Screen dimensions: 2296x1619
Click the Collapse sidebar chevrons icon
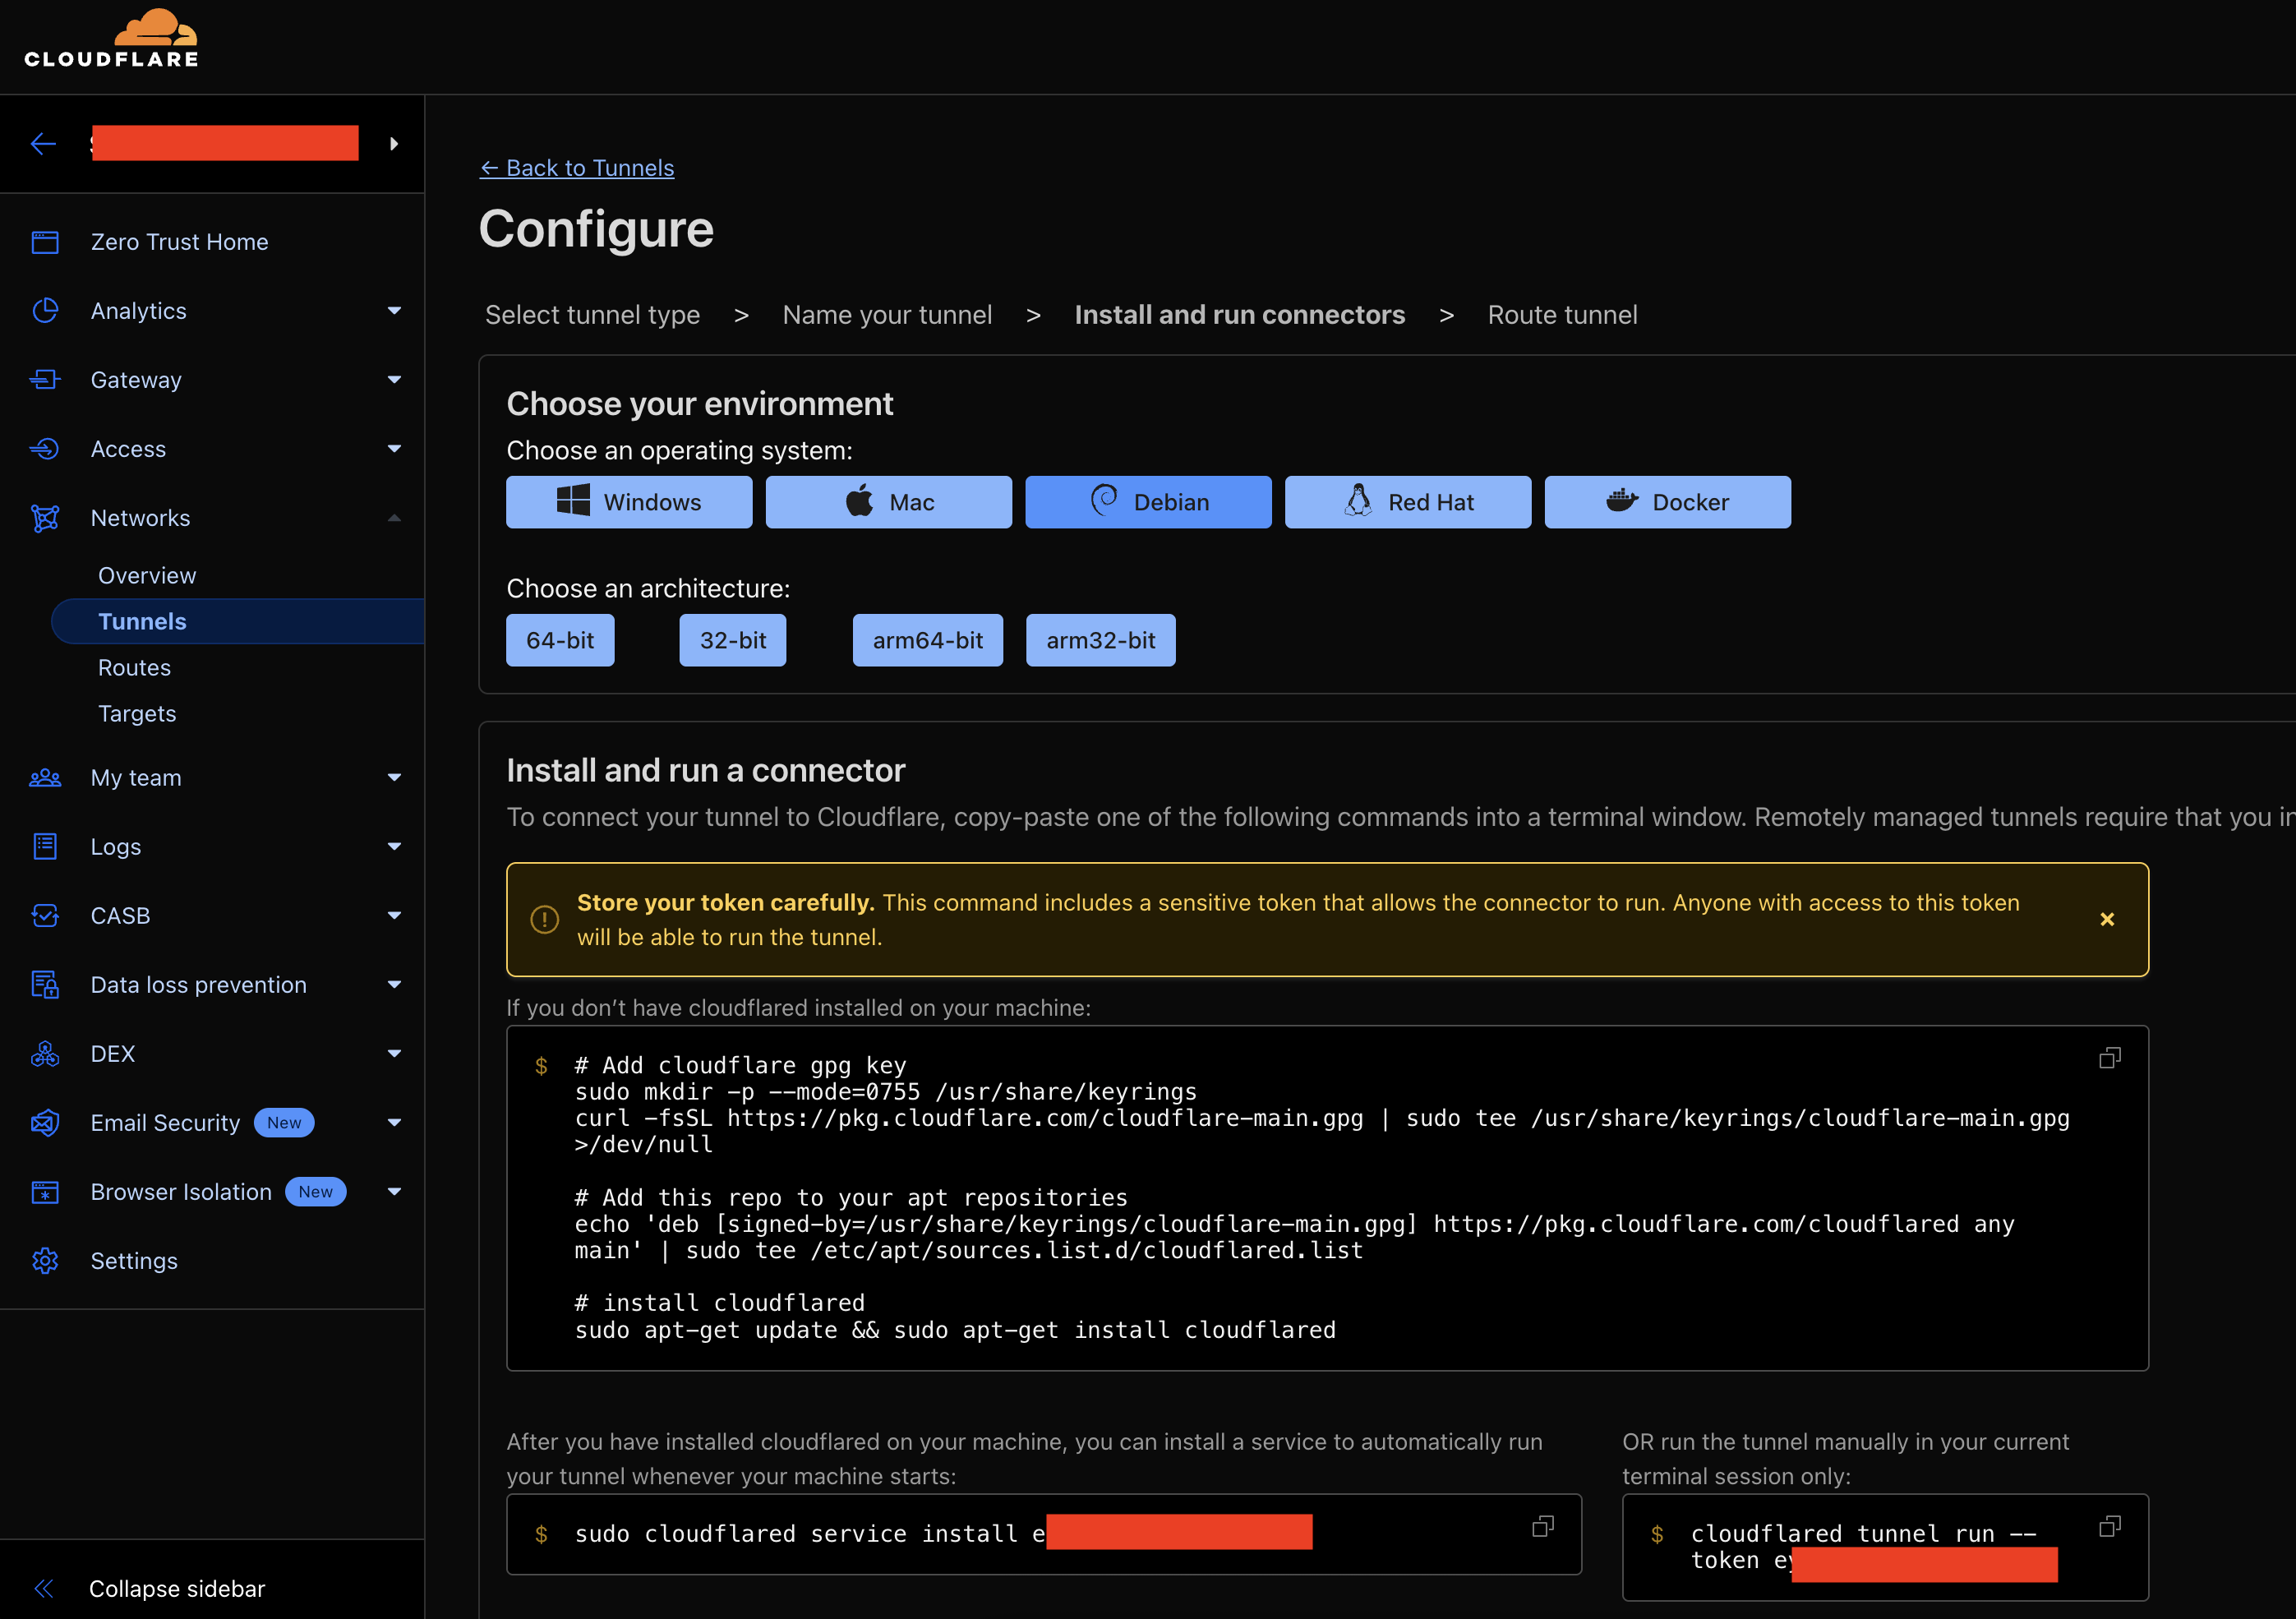pyautogui.click(x=44, y=1588)
